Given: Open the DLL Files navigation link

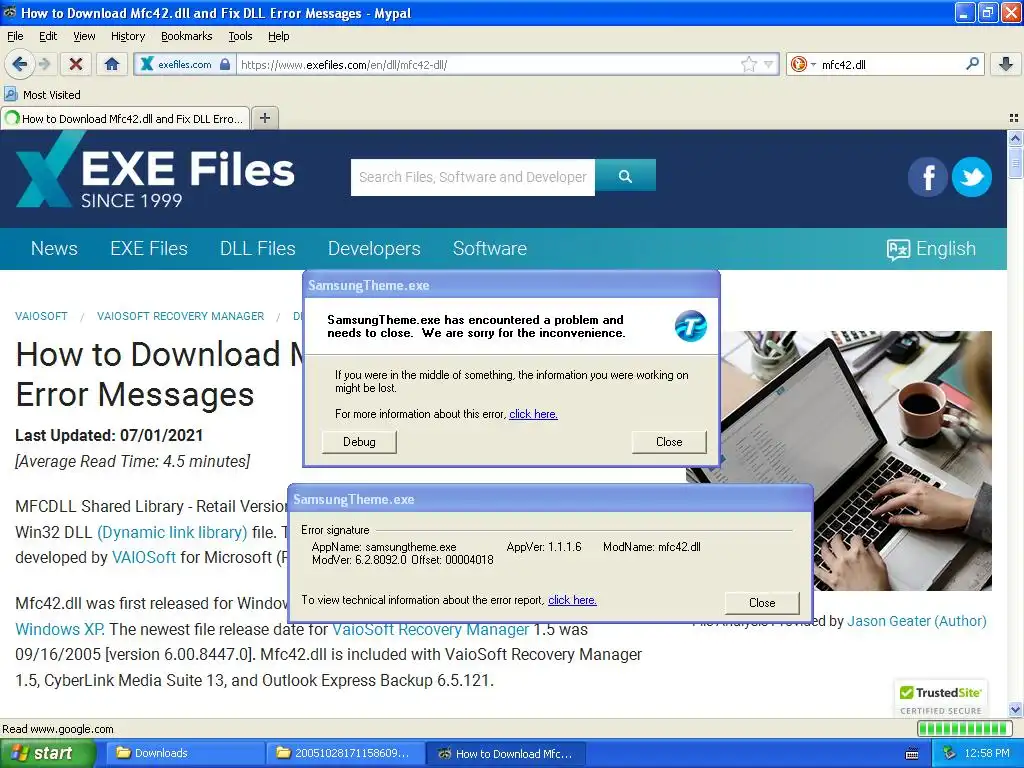Looking at the screenshot, I should (257, 248).
